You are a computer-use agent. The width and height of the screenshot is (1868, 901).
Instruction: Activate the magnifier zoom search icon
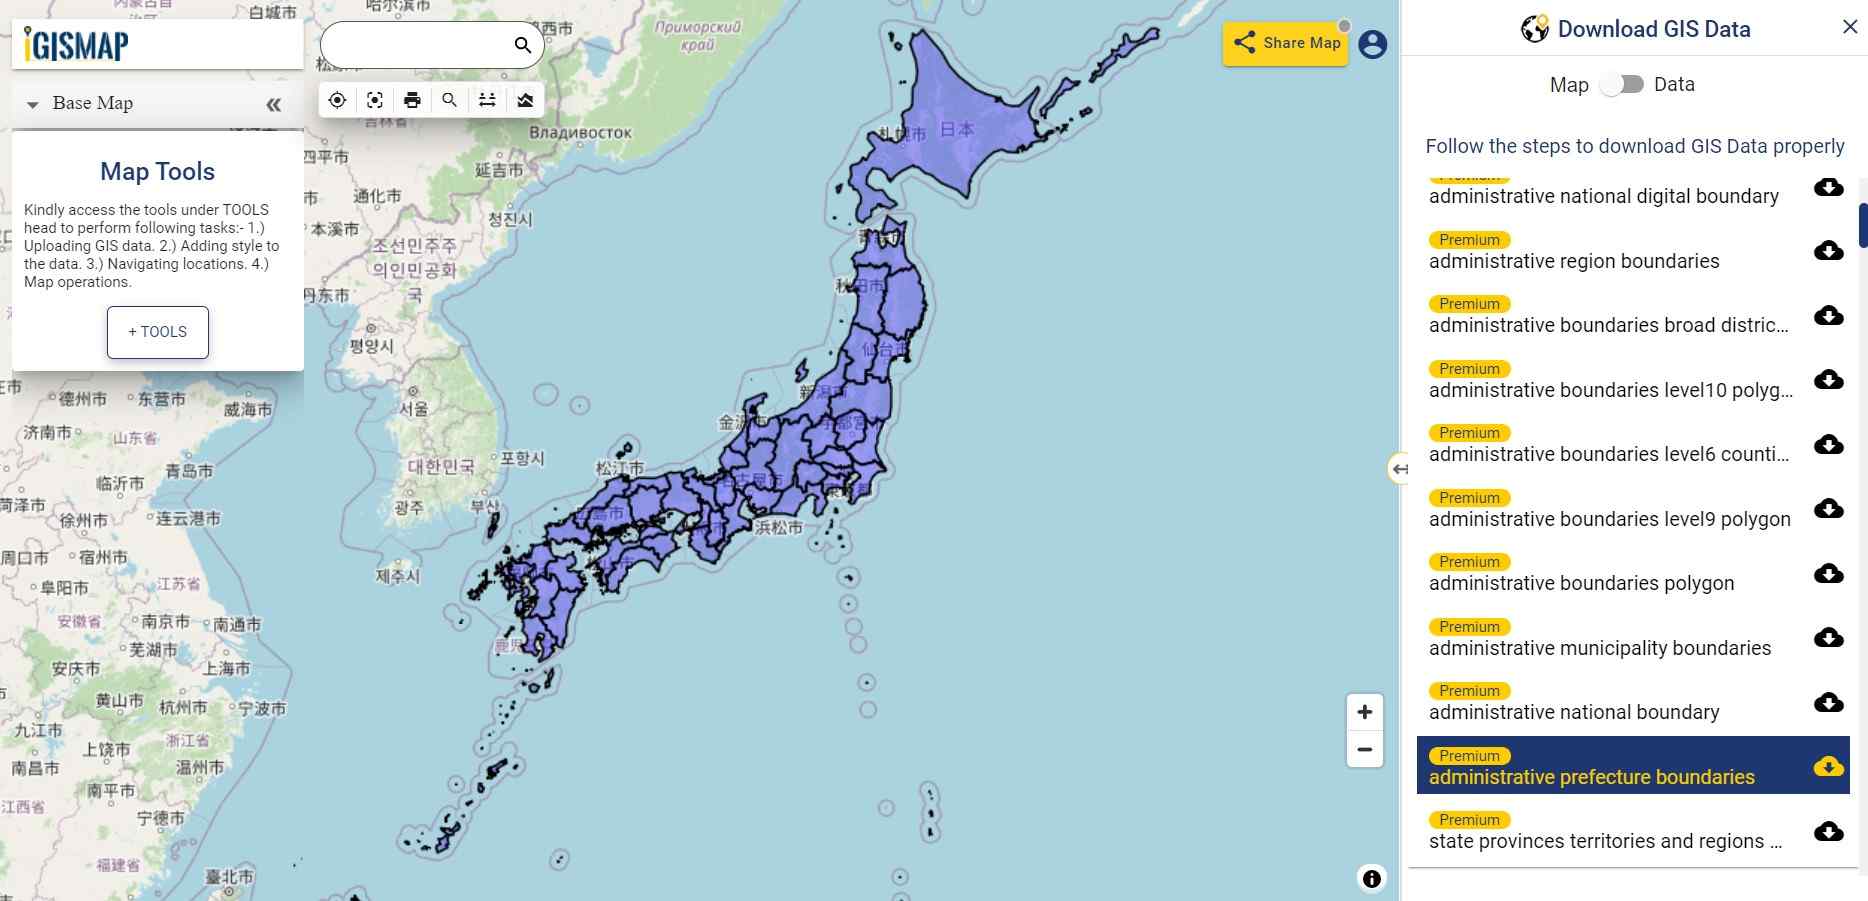pyautogui.click(x=449, y=99)
